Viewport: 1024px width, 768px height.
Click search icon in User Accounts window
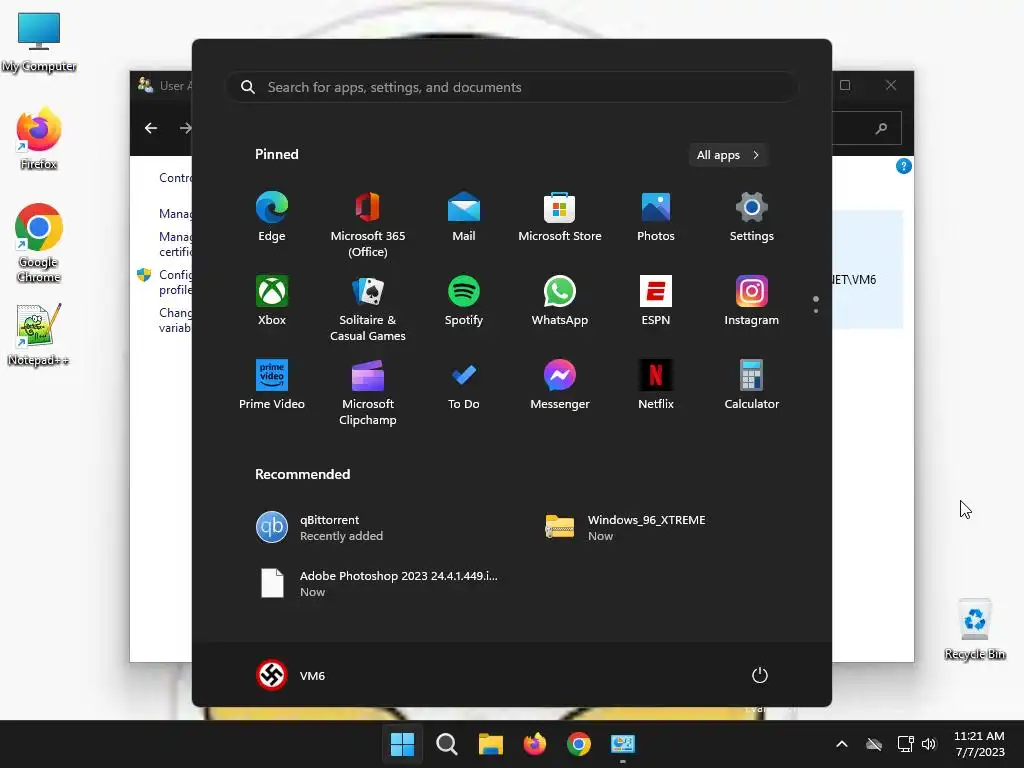click(882, 128)
